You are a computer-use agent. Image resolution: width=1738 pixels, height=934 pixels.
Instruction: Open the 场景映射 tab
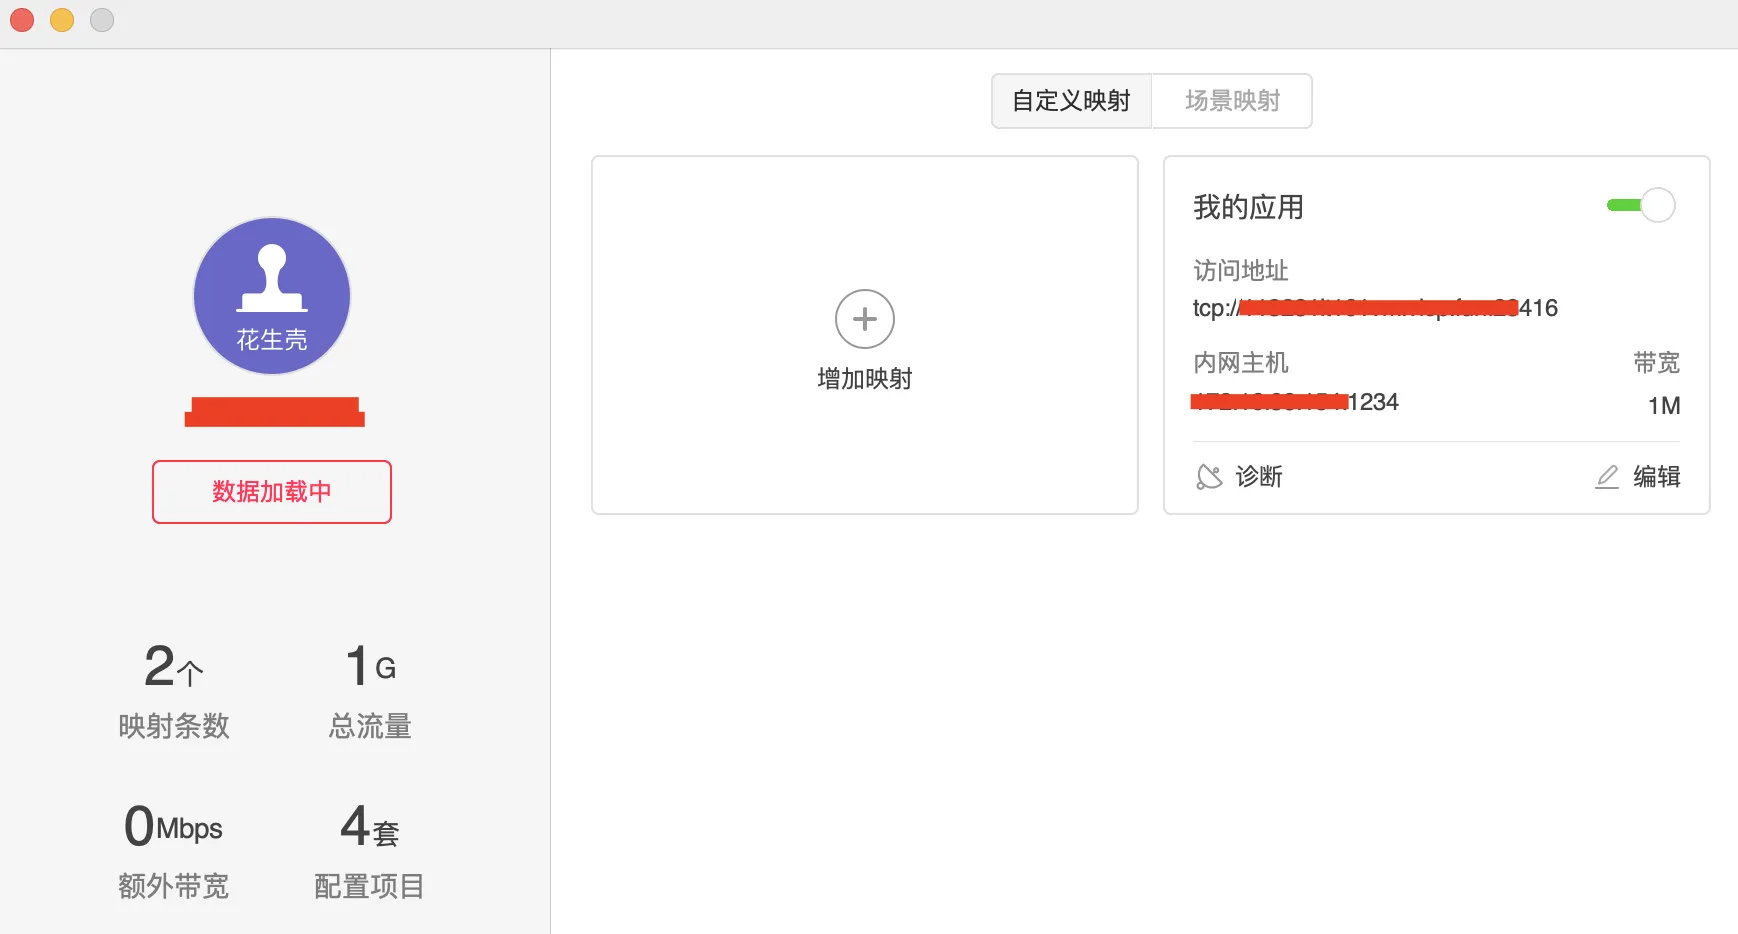(x=1232, y=101)
